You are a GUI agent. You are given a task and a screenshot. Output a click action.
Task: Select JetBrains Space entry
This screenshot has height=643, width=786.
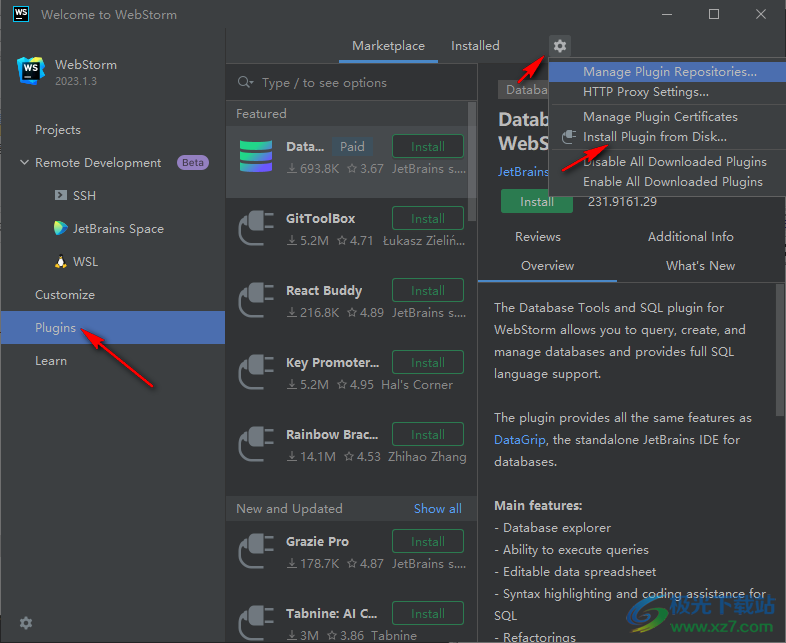tap(118, 229)
